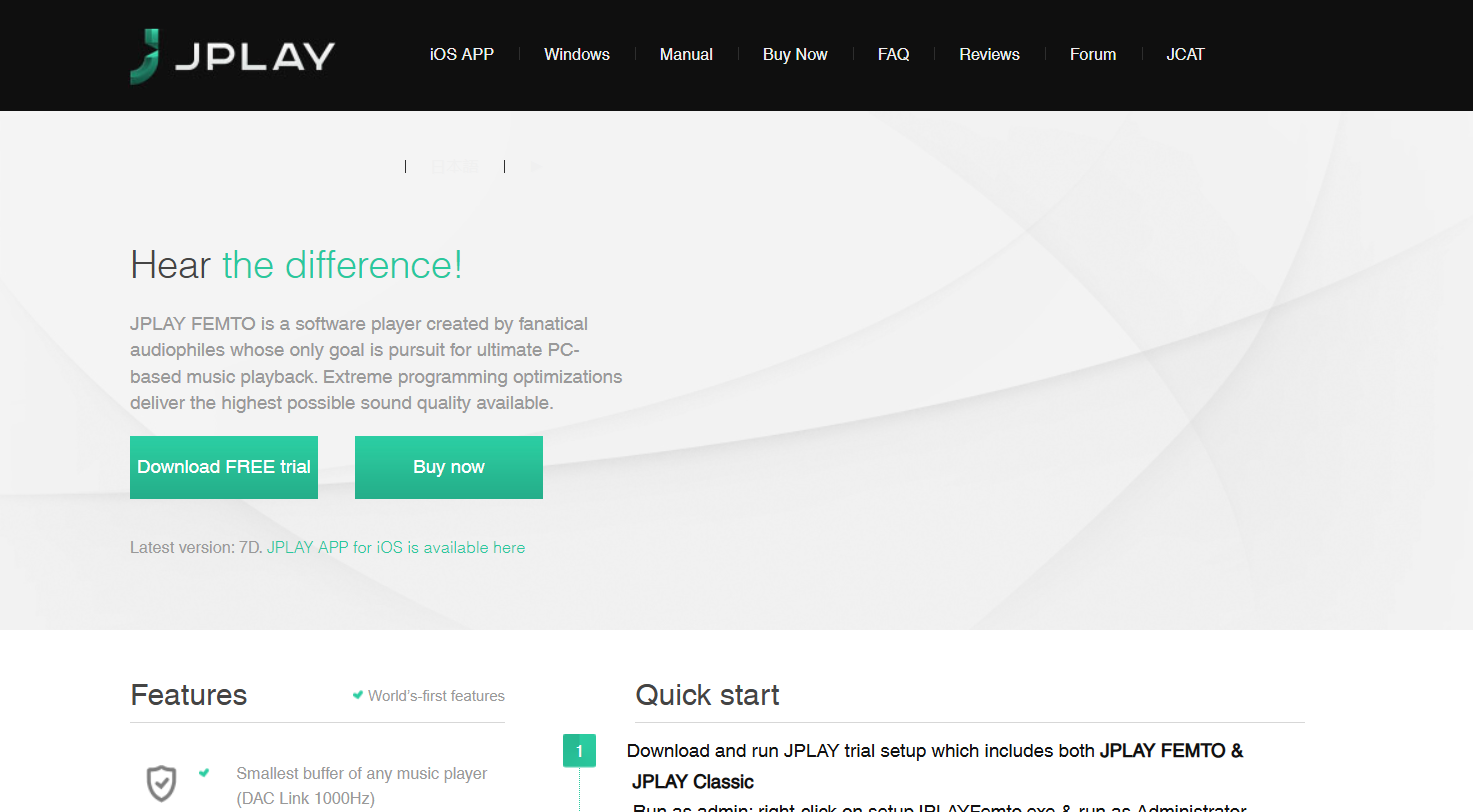The height and width of the screenshot is (812, 1473).
Task: Click the 'for iOS is available here' link
Action: pyautogui.click(x=439, y=547)
